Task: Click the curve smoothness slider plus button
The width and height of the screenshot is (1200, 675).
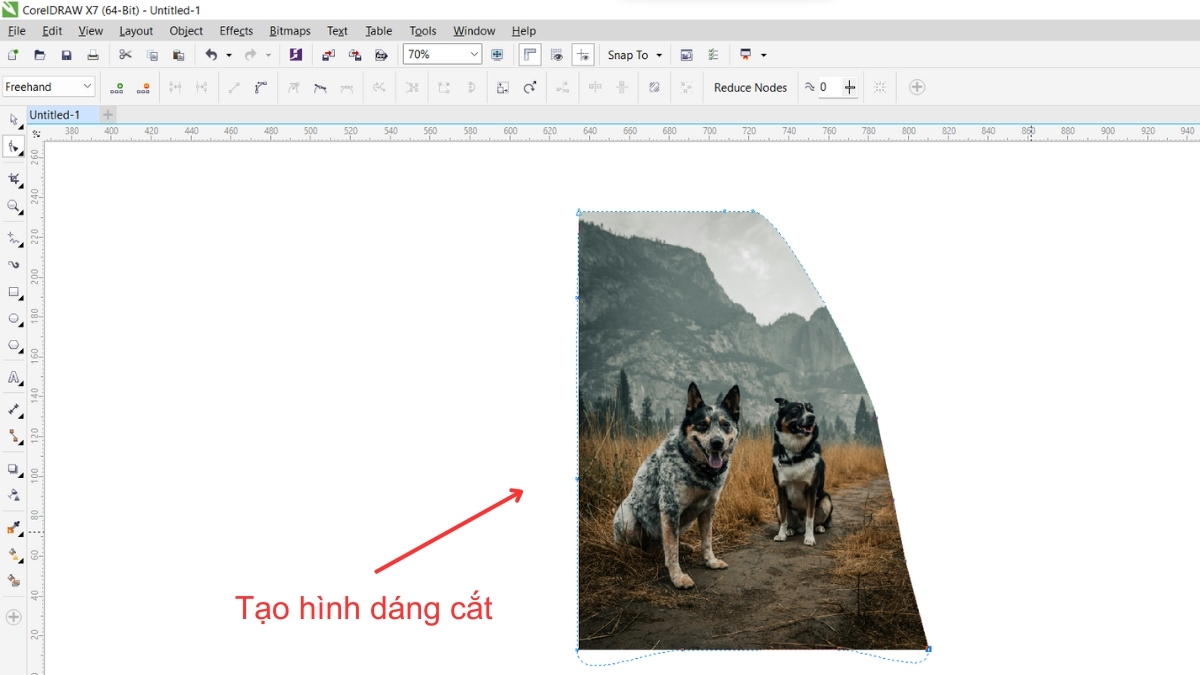Action: click(x=849, y=87)
